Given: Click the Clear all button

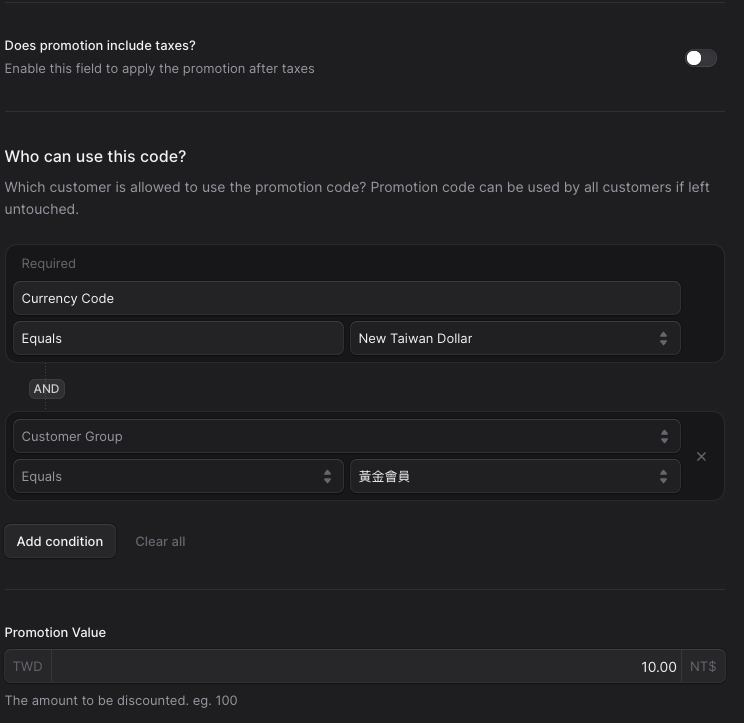Looking at the screenshot, I should (160, 541).
